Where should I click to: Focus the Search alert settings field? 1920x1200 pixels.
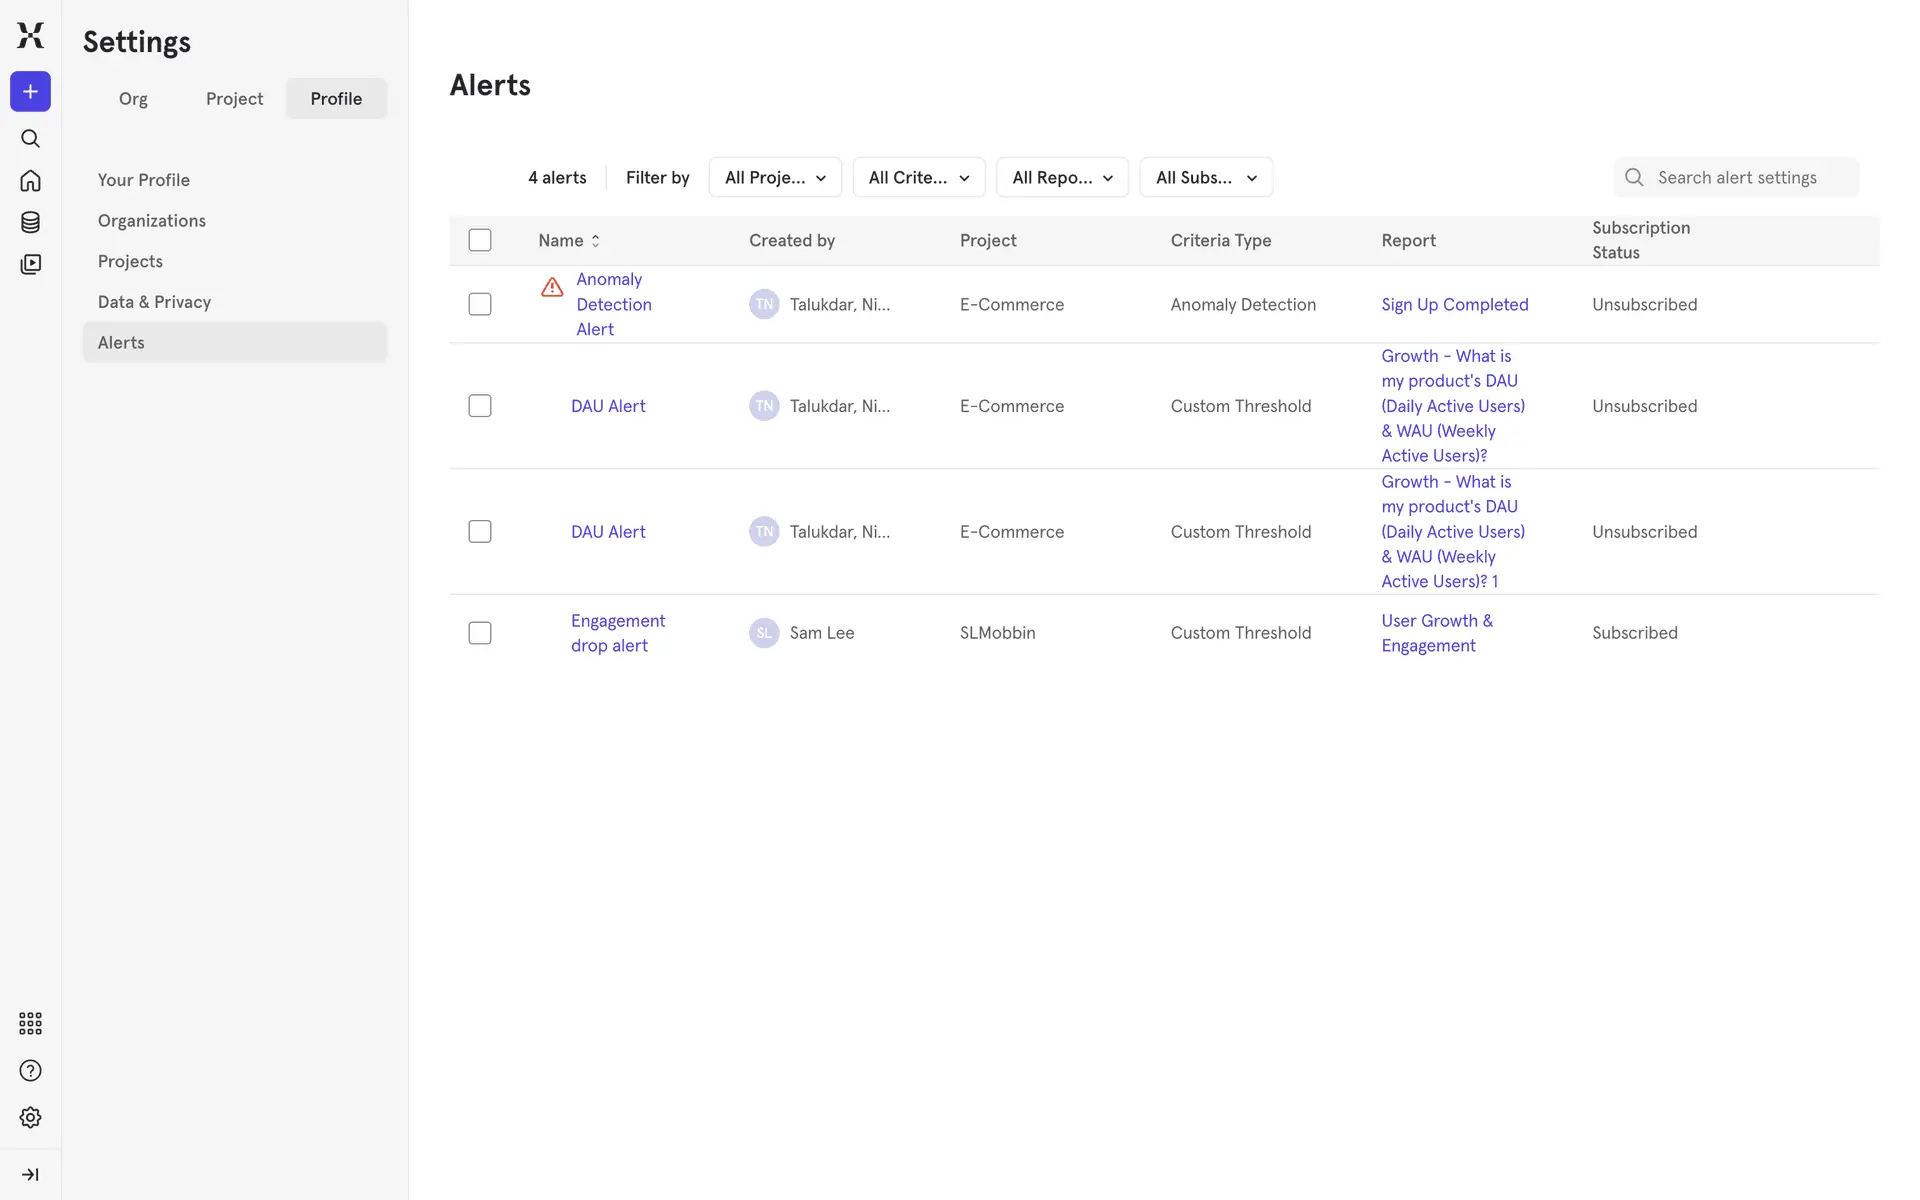coord(1750,178)
